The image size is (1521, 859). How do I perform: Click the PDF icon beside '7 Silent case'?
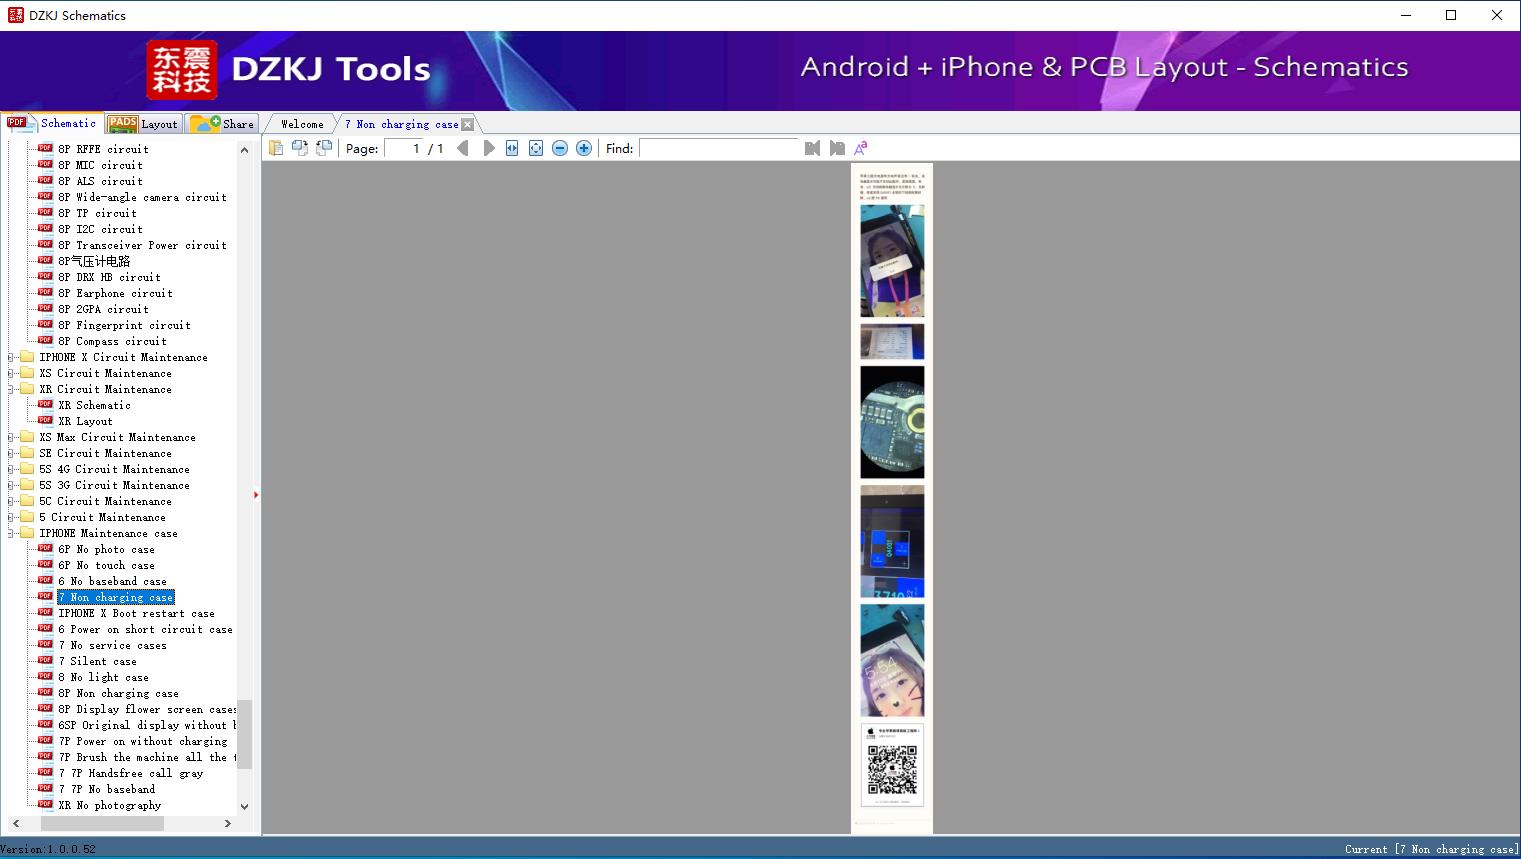[45, 660]
